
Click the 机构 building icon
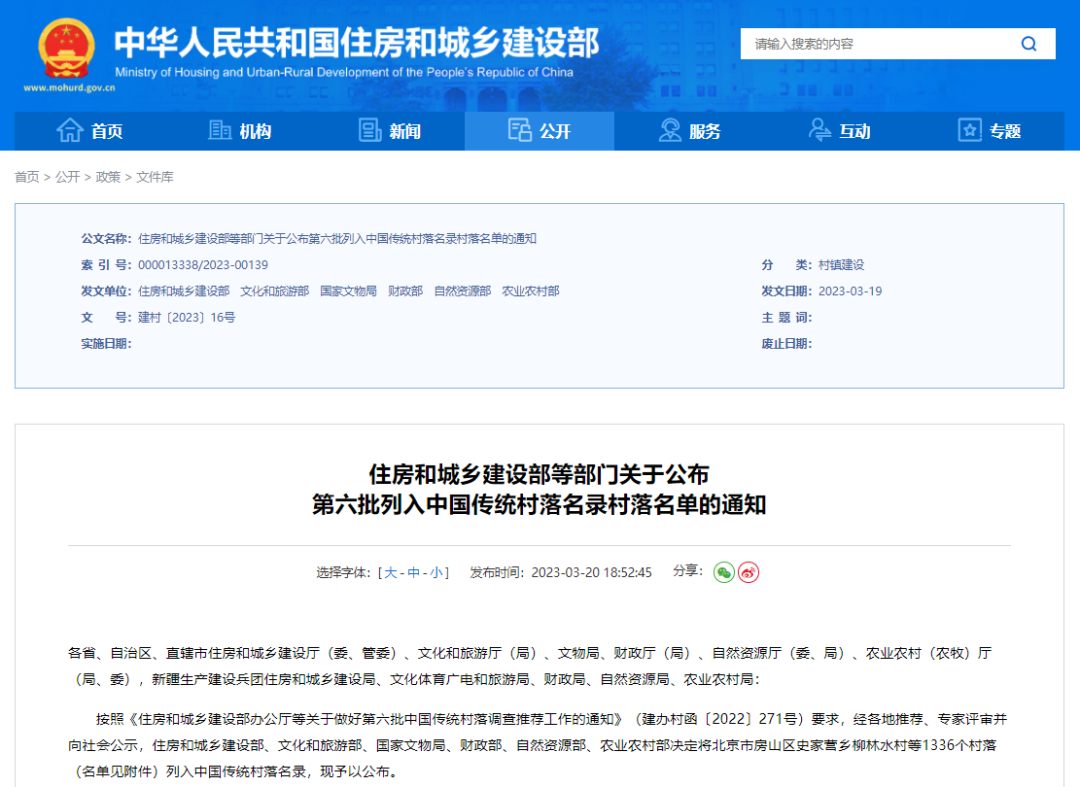[x=220, y=131]
